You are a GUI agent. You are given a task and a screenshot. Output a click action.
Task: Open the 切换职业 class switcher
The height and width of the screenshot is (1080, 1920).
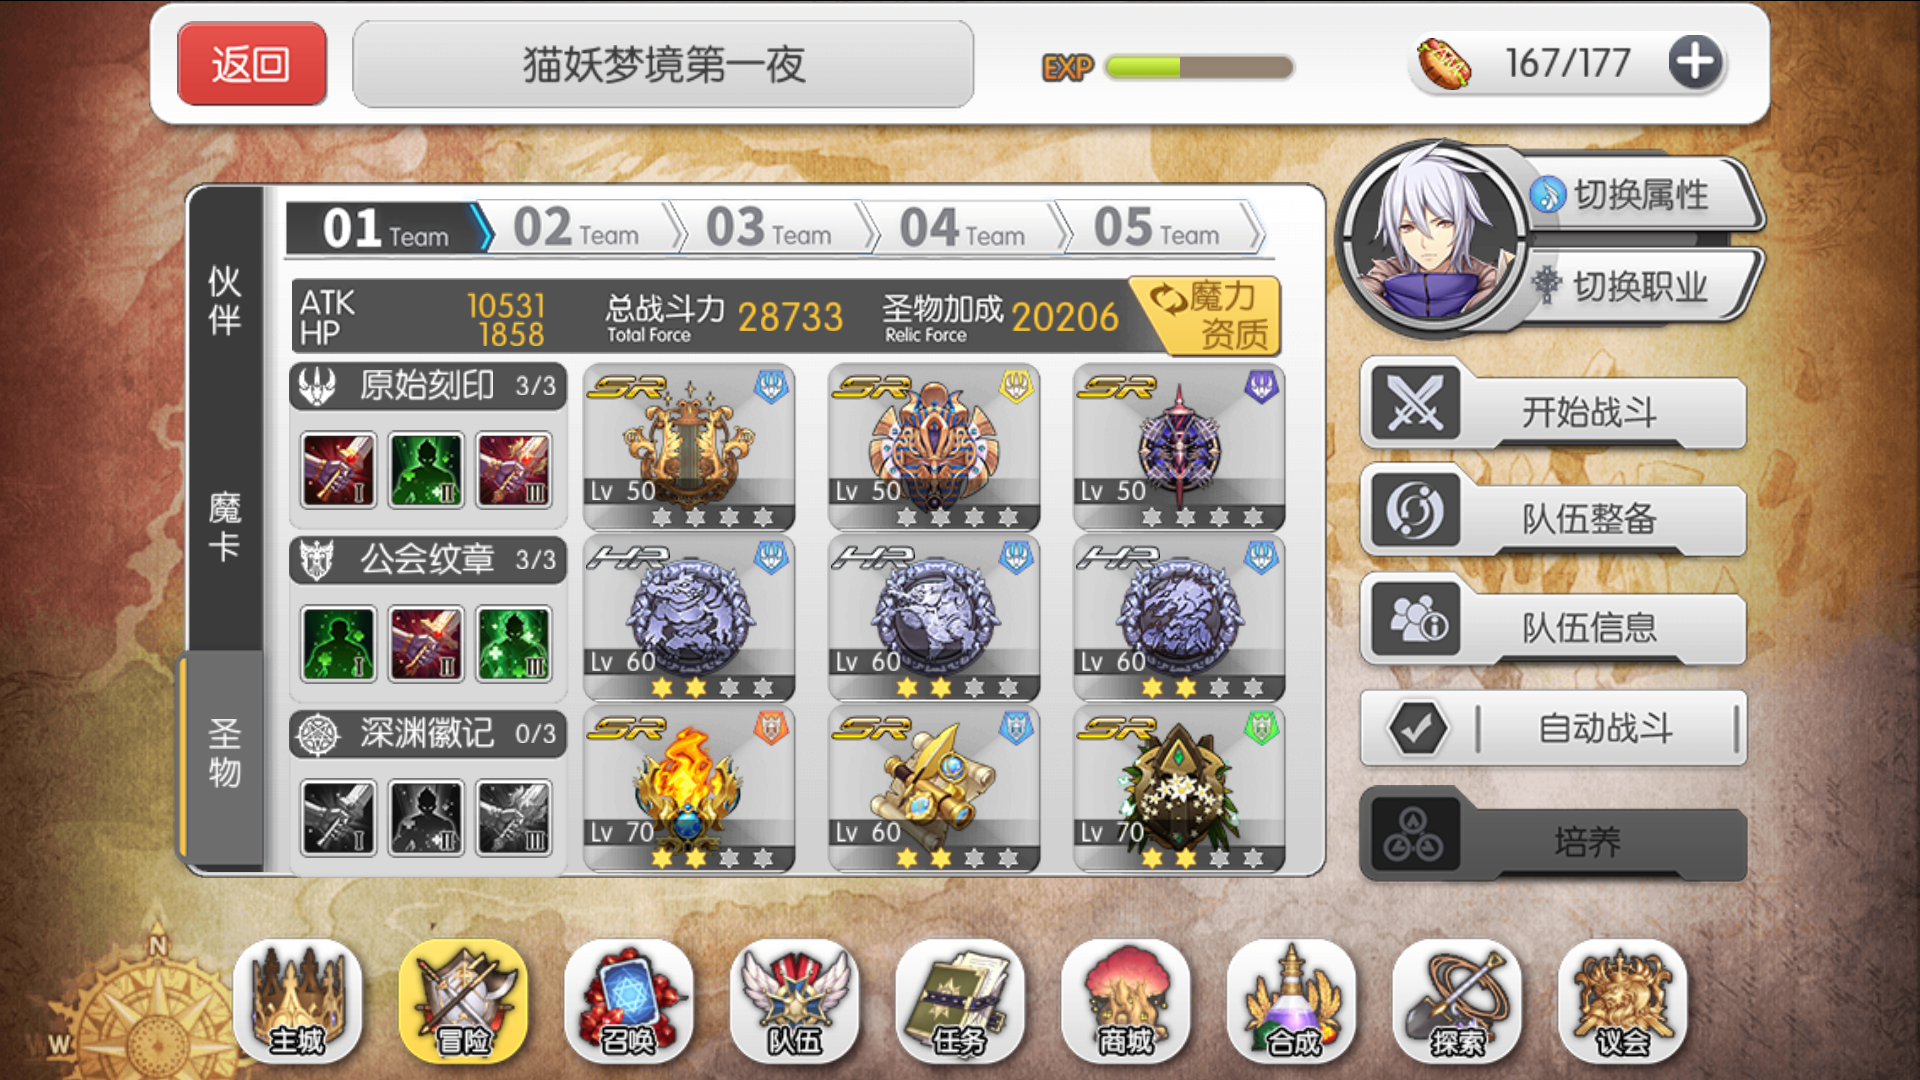pyautogui.click(x=1640, y=286)
